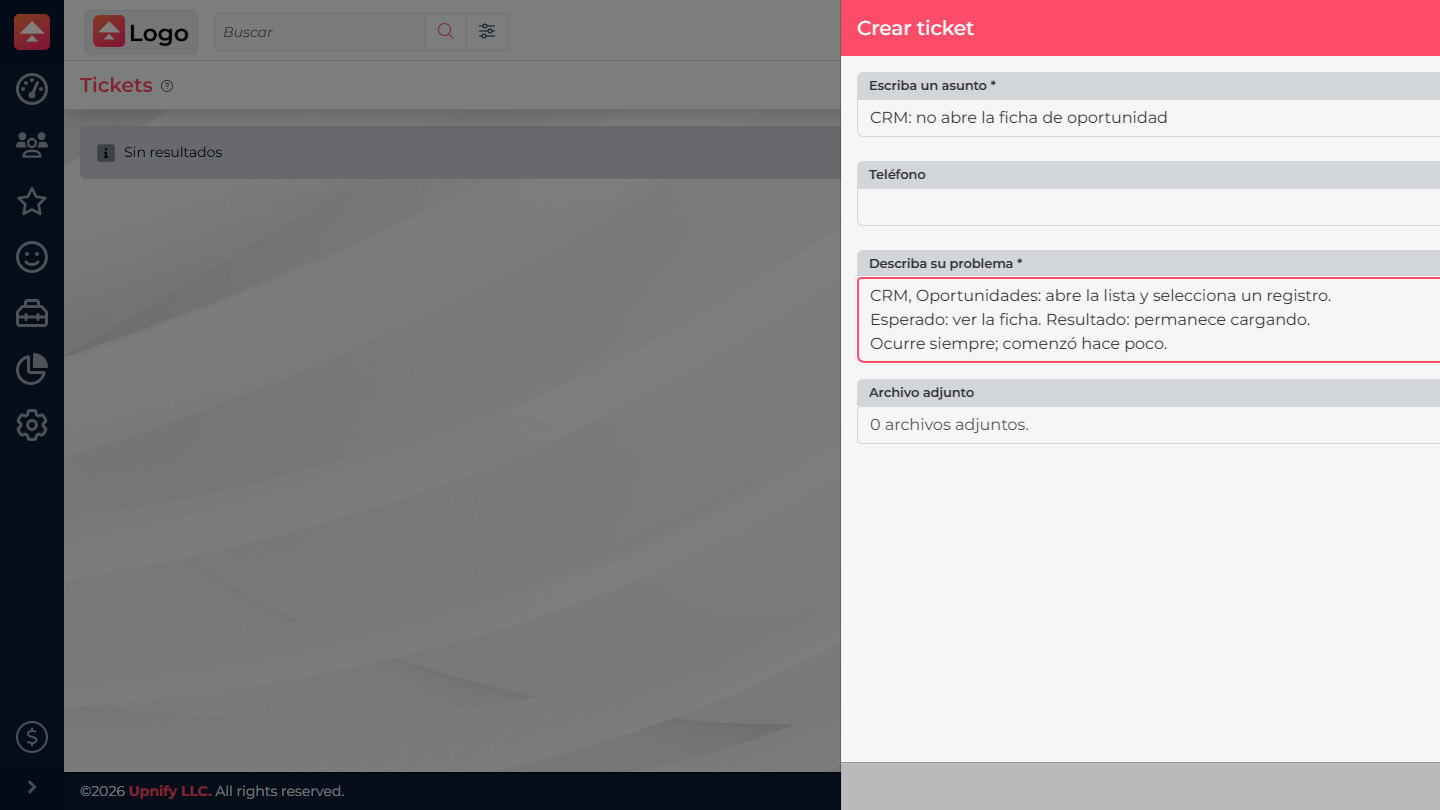
Task: Click the 'Describa su problema *' label
Action: tap(945, 264)
